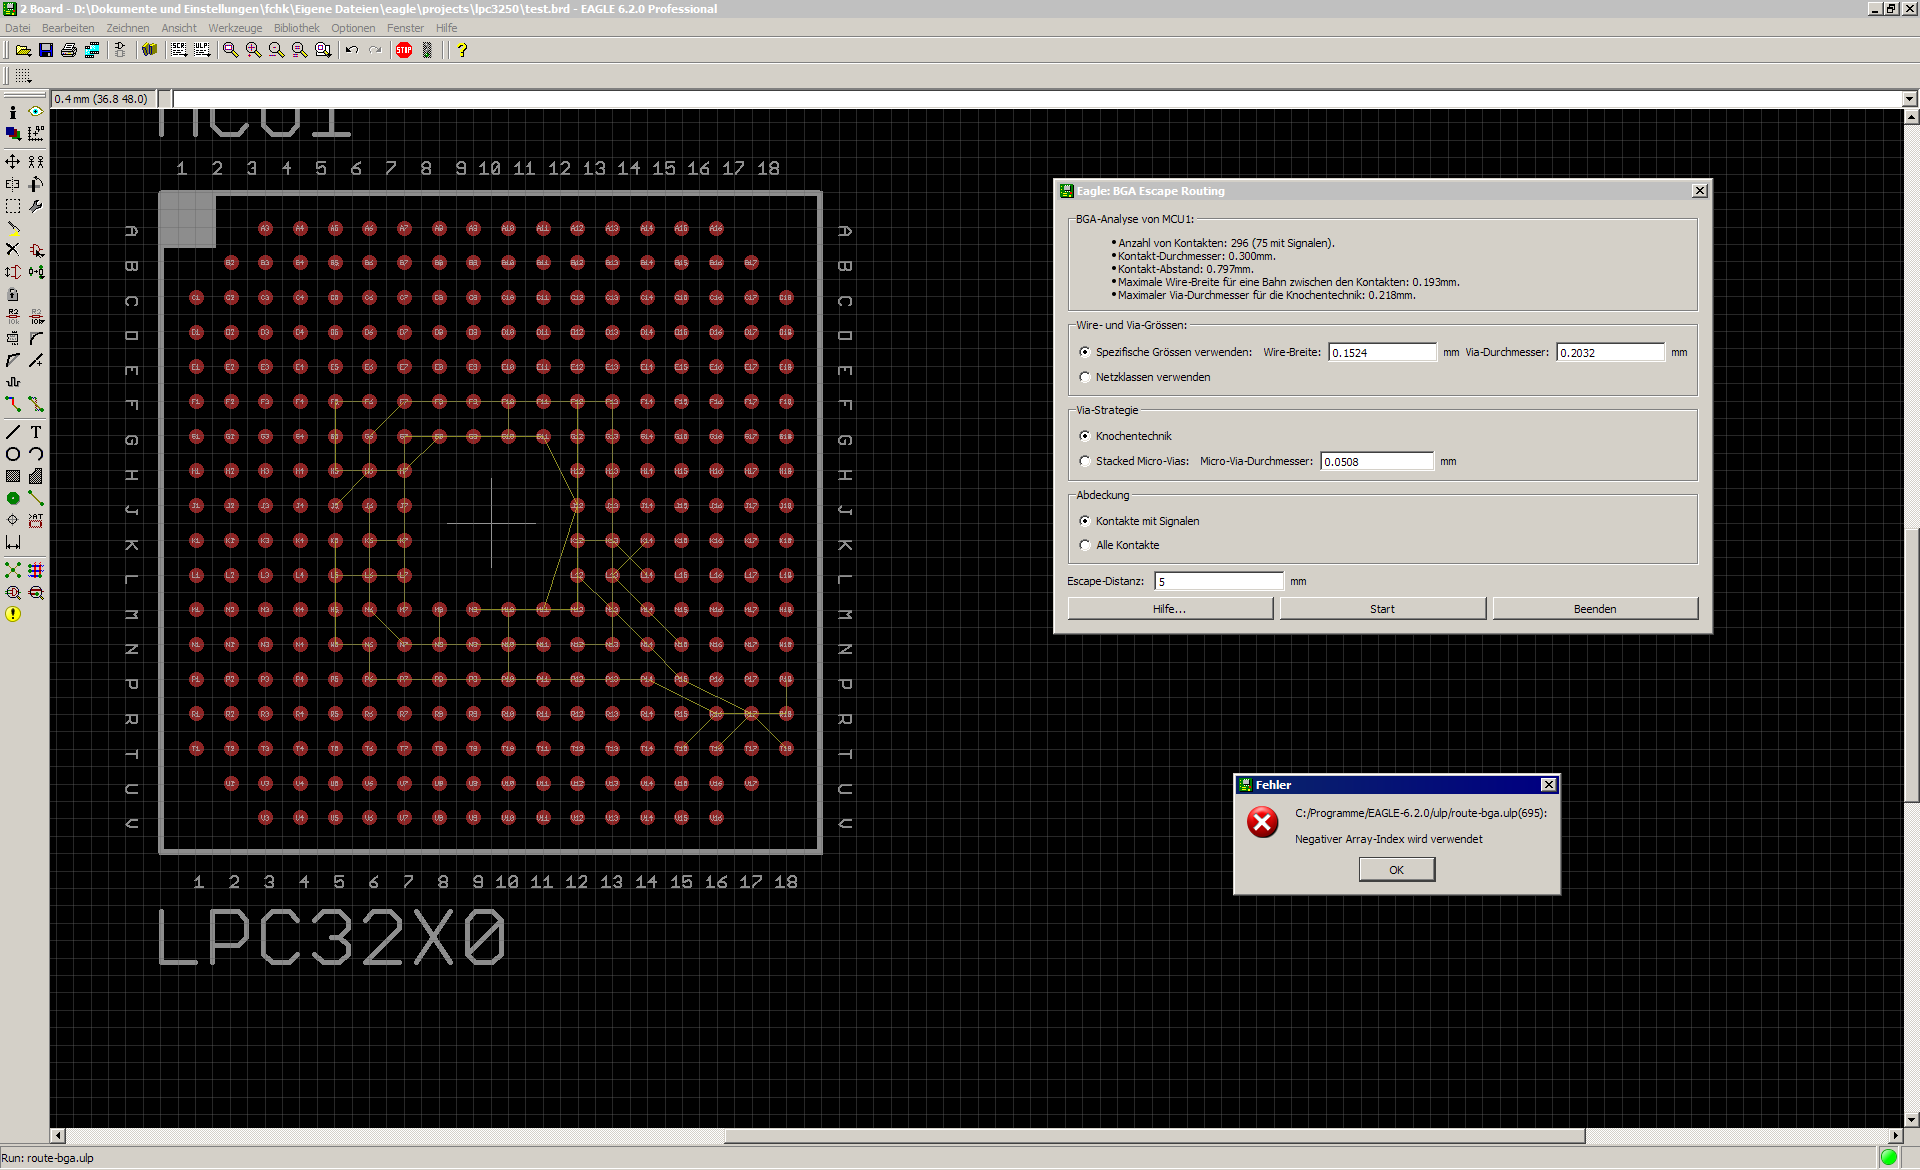The width and height of the screenshot is (1920, 1170).
Task: Select the Route tool
Action: (13, 404)
